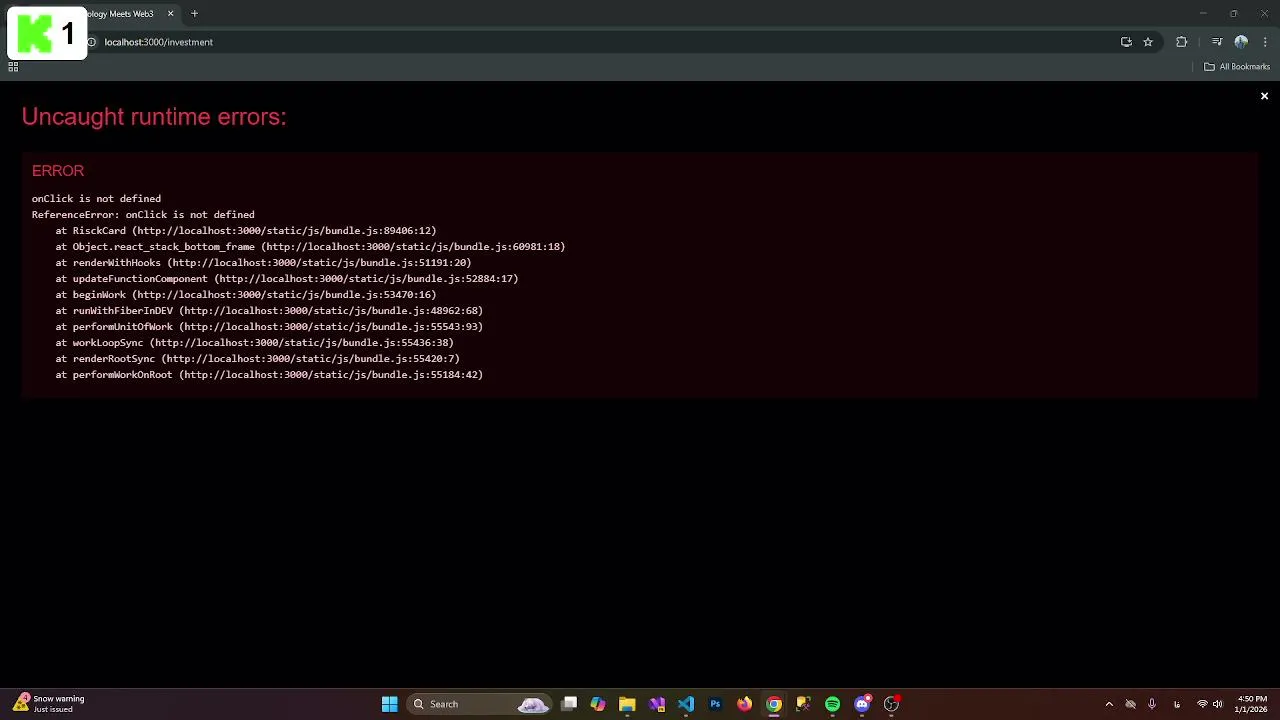The width and height of the screenshot is (1280, 720).
Task: Open the Chrome profile avatar
Action: tap(1241, 42)
